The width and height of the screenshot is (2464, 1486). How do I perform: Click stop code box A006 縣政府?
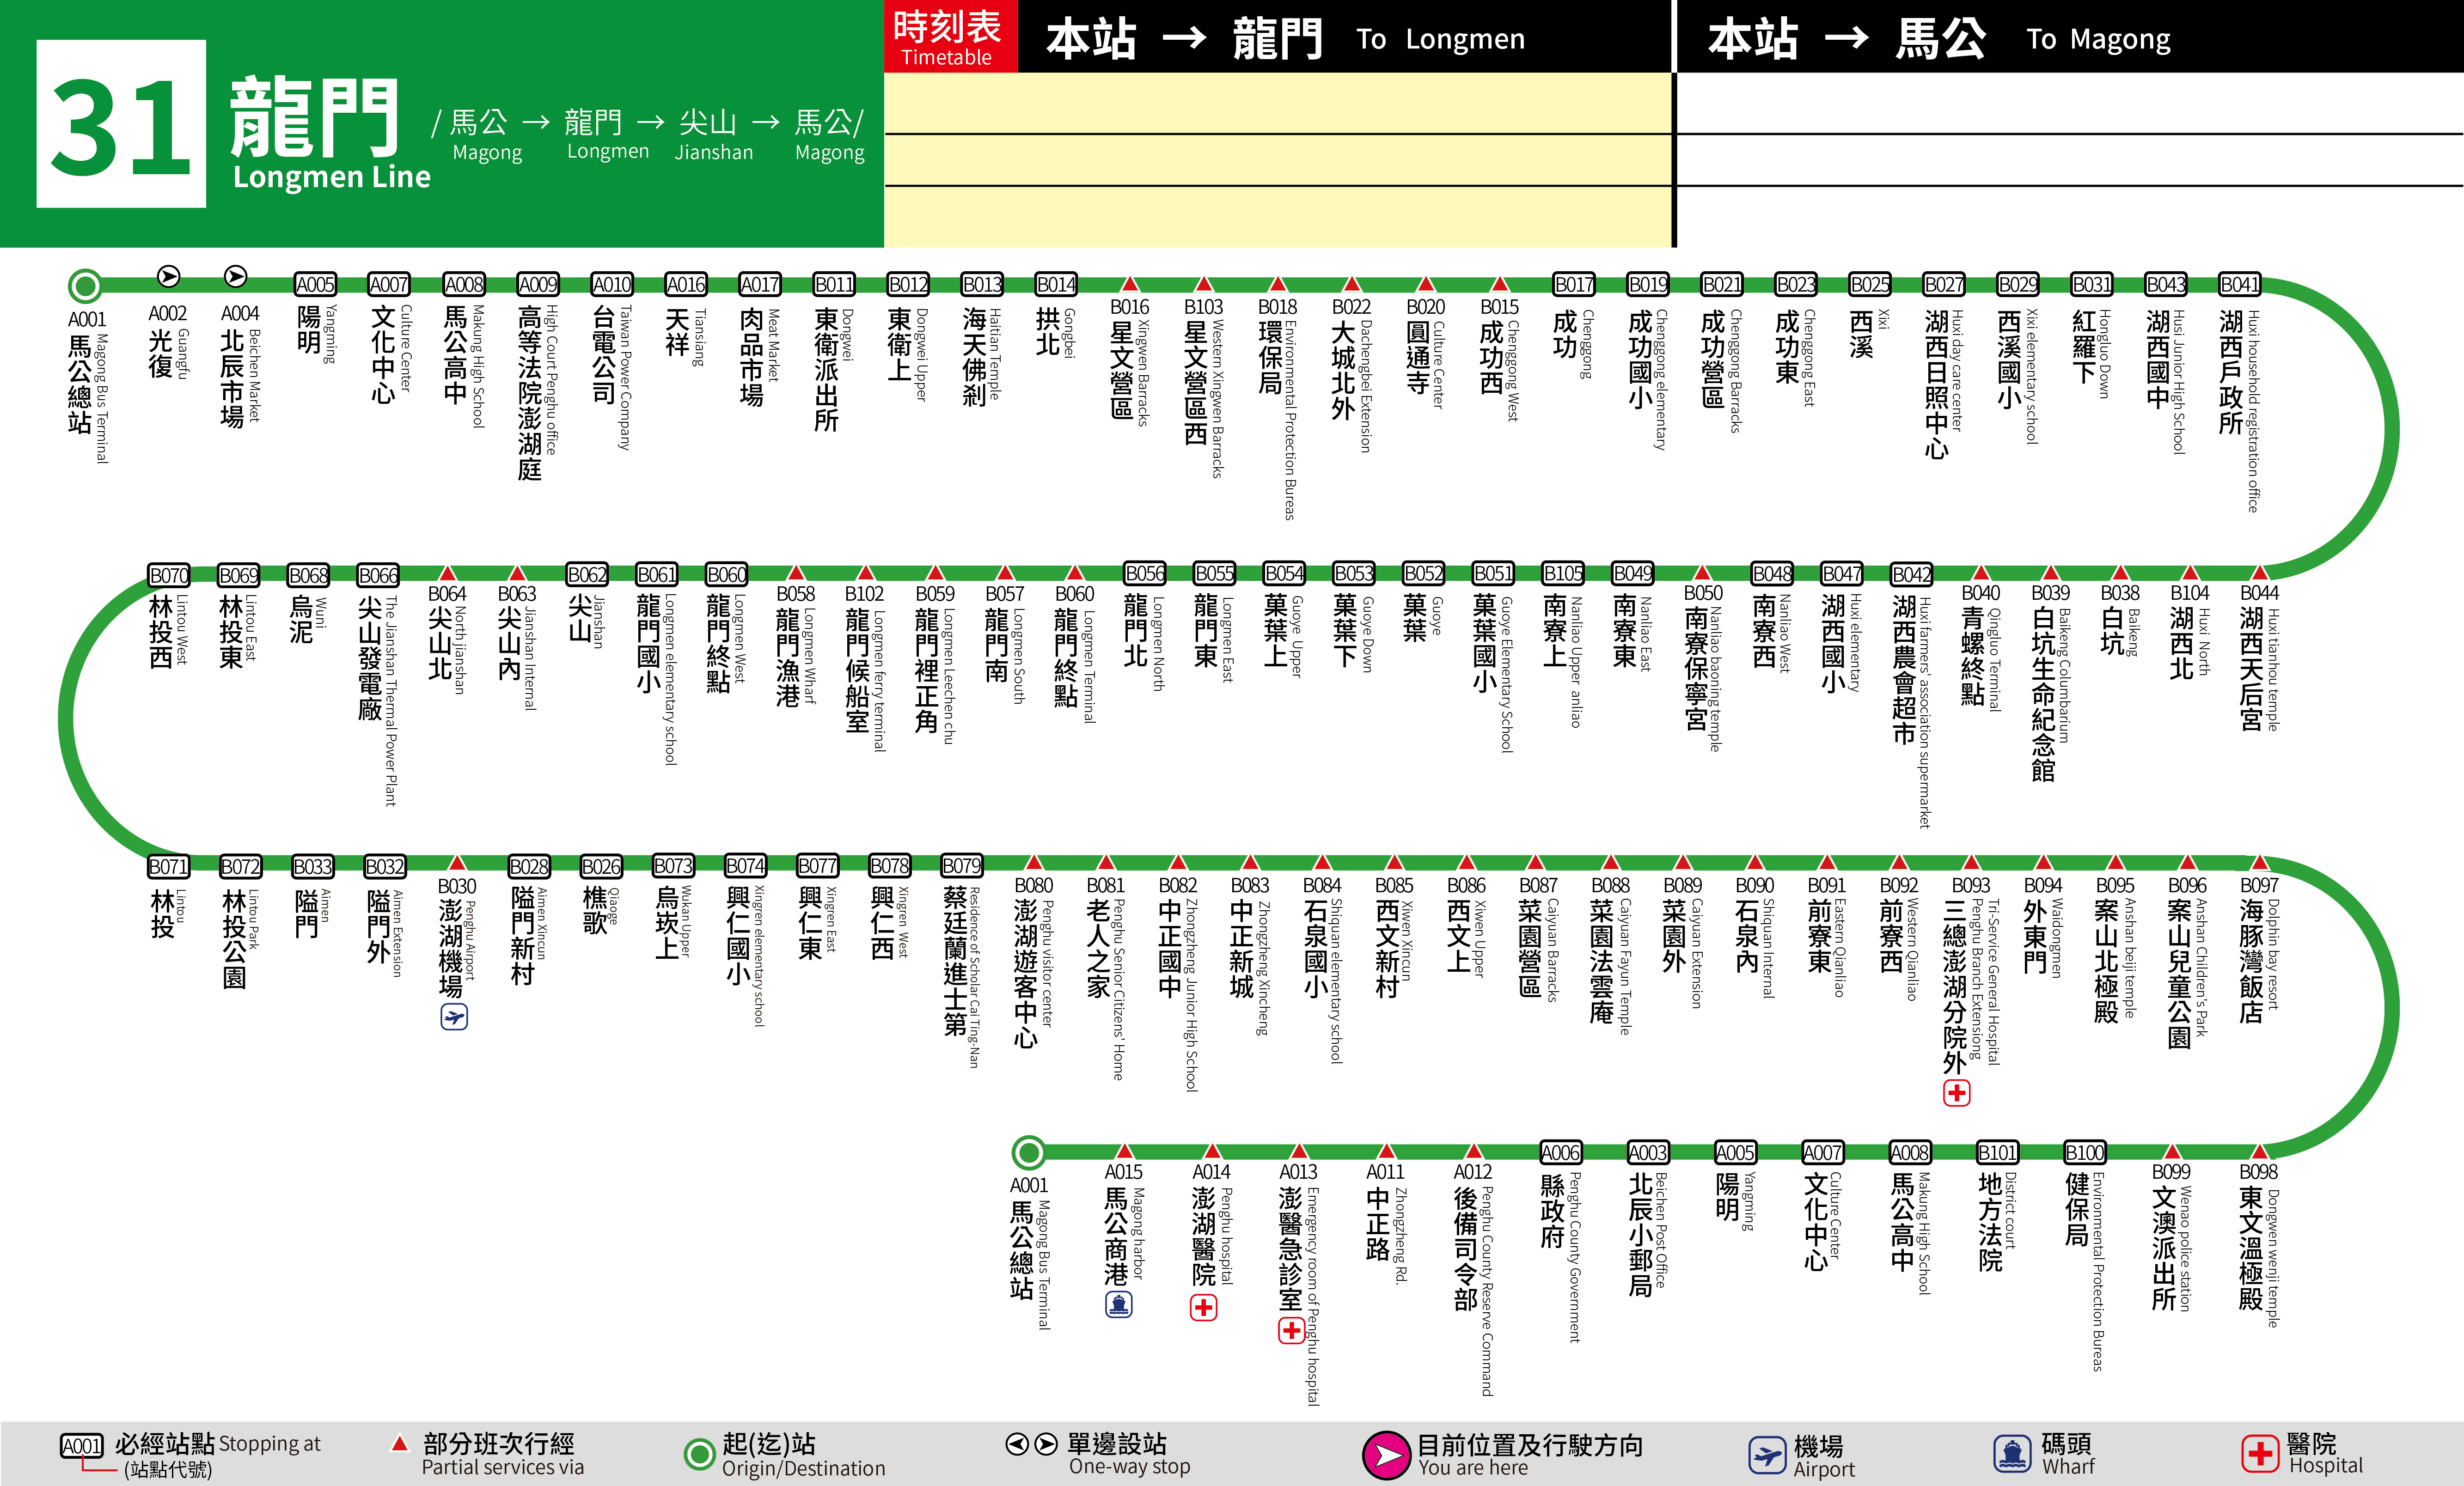pos(1561,1154)
